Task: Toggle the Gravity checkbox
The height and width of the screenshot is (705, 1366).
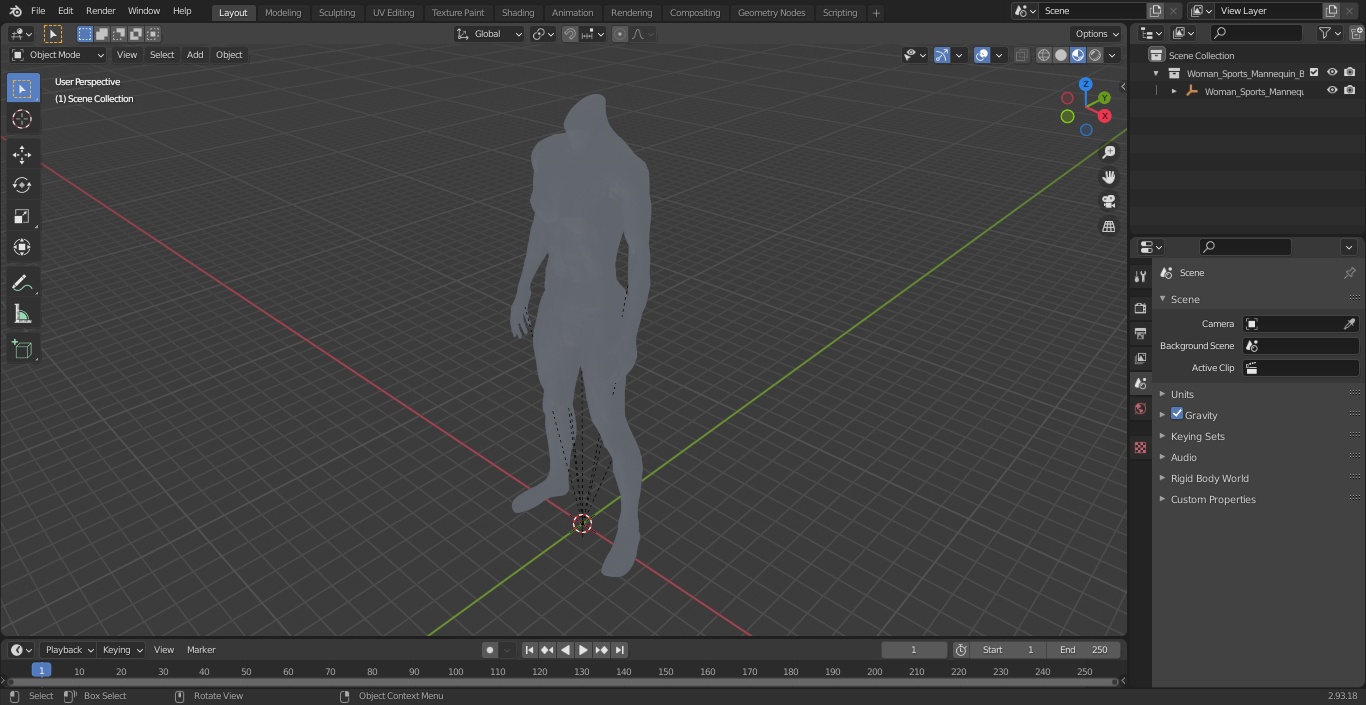Action: tap(1177, 414)
